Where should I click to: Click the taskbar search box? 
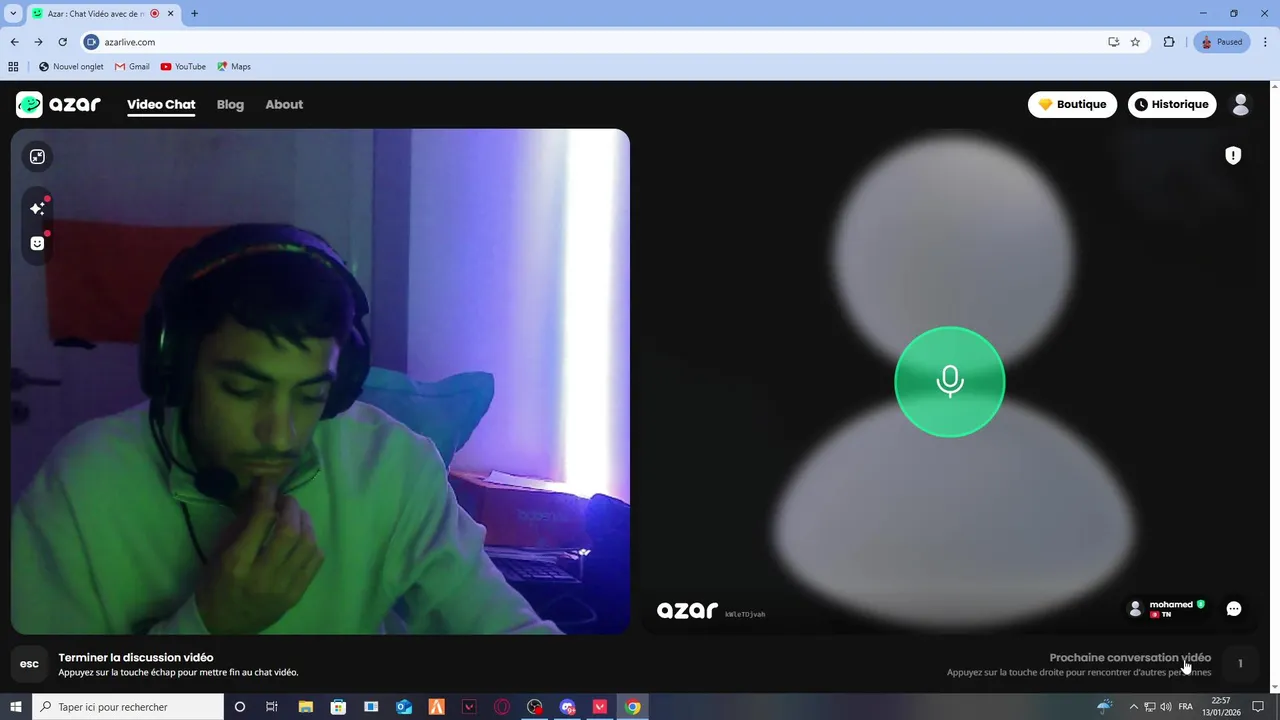pos(127,707)
